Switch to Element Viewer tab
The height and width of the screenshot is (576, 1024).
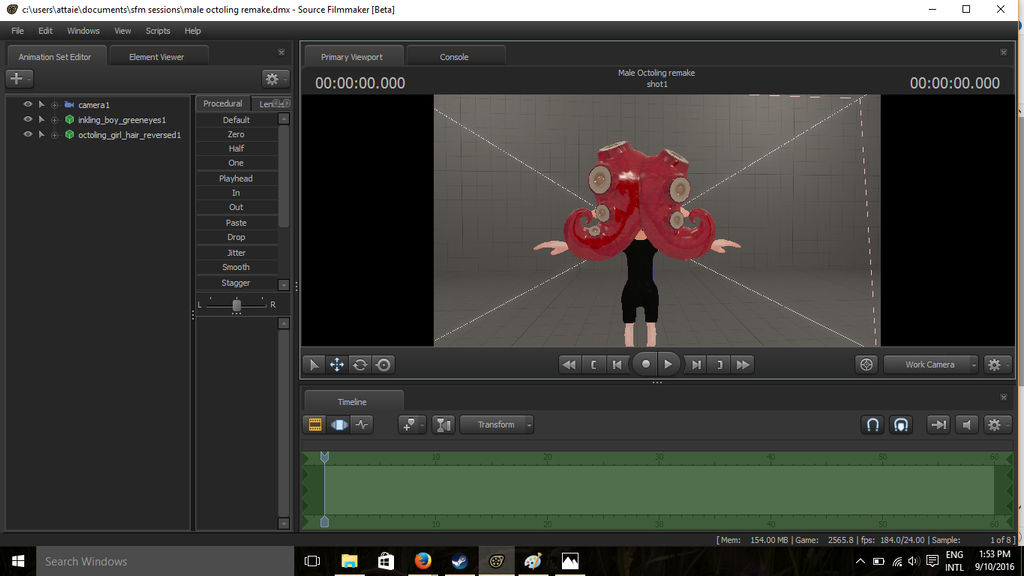coord(157,57)
